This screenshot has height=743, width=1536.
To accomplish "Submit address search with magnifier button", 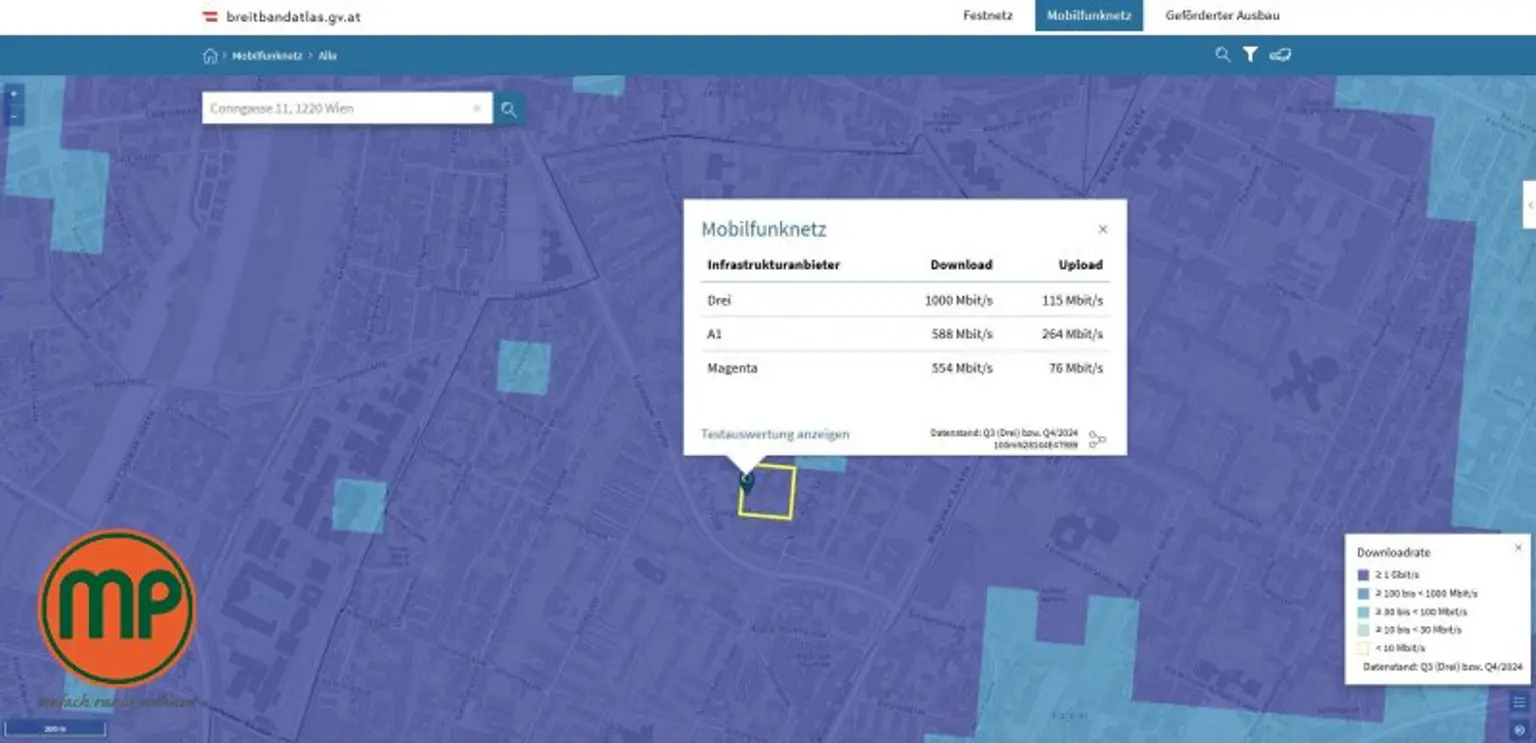I will point(509,109).
